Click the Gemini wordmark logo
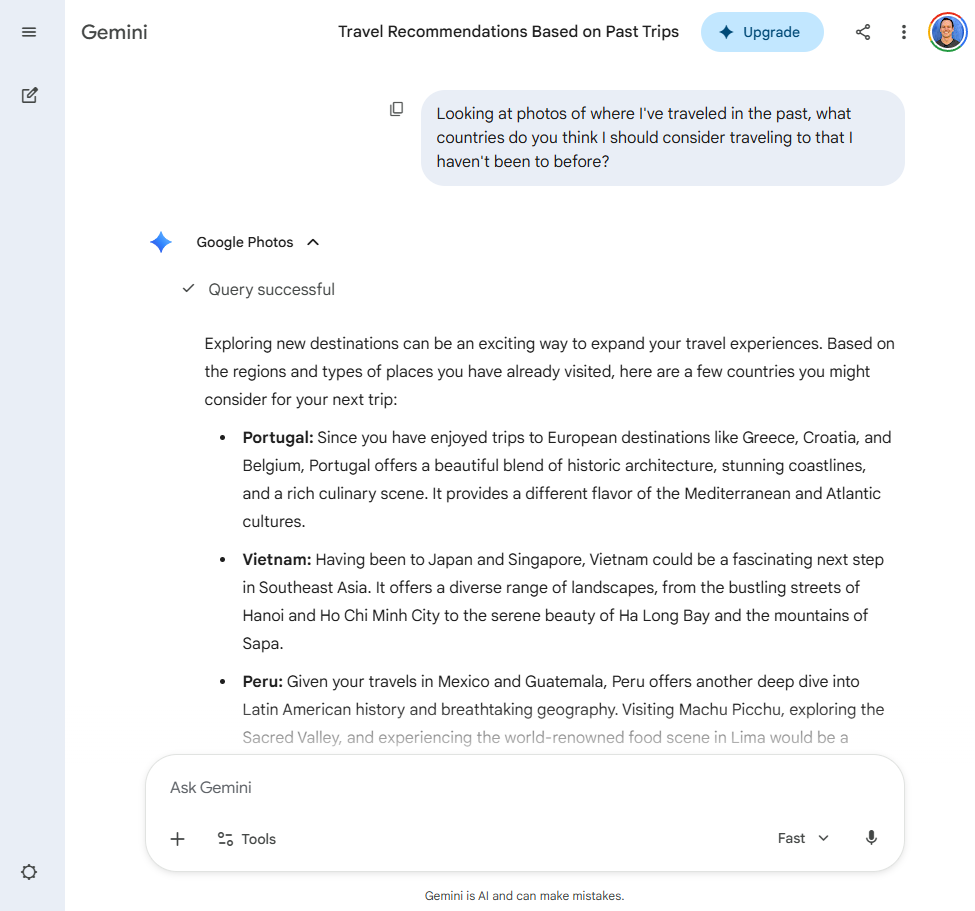Viewport: 975px width, 911px height. [x=113, y=31]
